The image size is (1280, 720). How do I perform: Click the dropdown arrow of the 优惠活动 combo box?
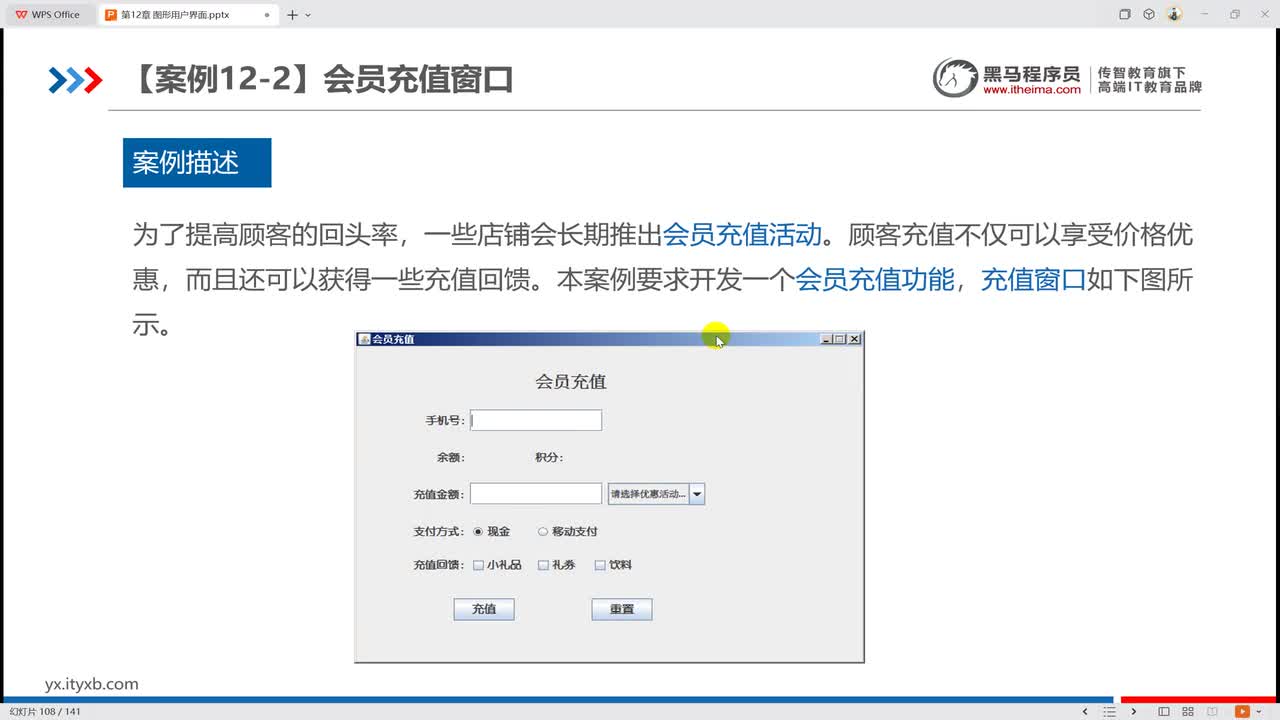[x=697, y=494]
